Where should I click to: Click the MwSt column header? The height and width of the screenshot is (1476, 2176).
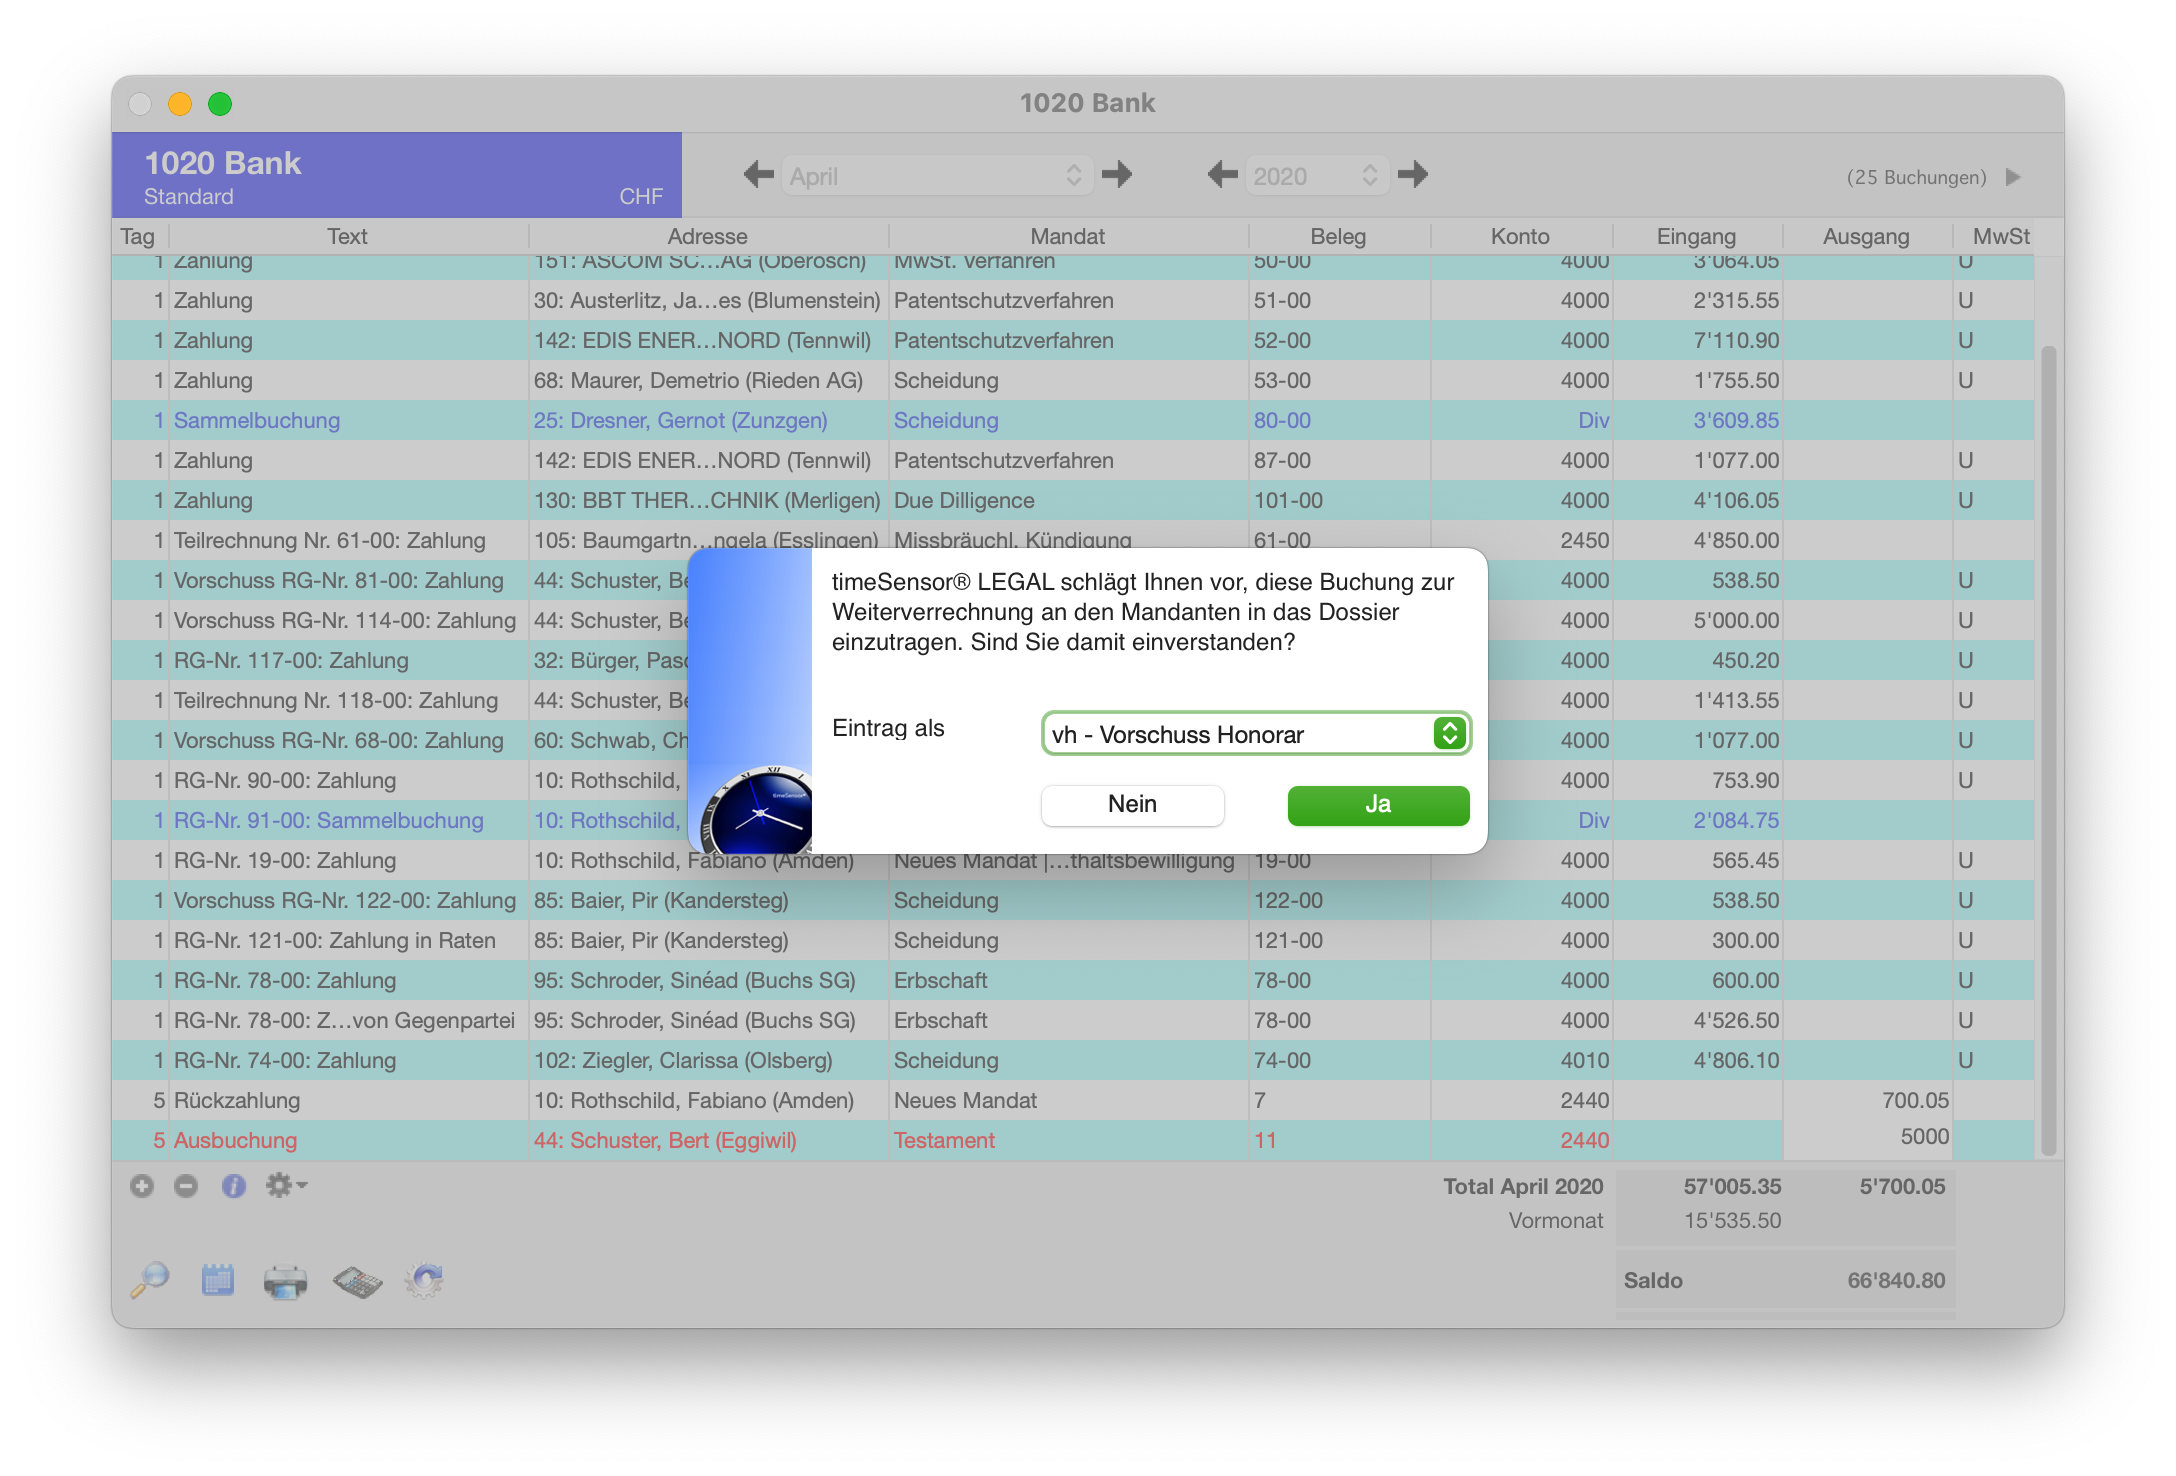pyautogui.click(x=2001, y=236)
